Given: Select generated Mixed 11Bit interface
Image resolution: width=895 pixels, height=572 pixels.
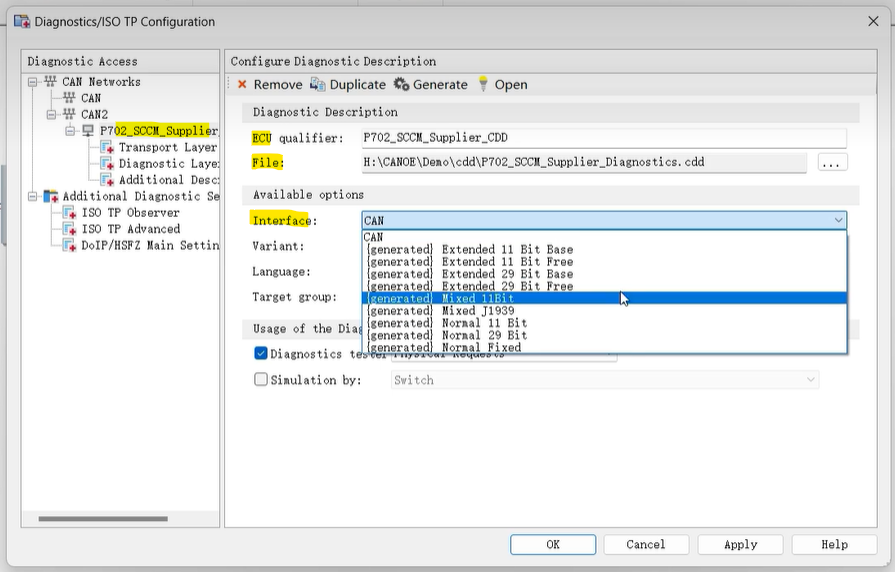Looking at the screenshot, I should (604, 299).
